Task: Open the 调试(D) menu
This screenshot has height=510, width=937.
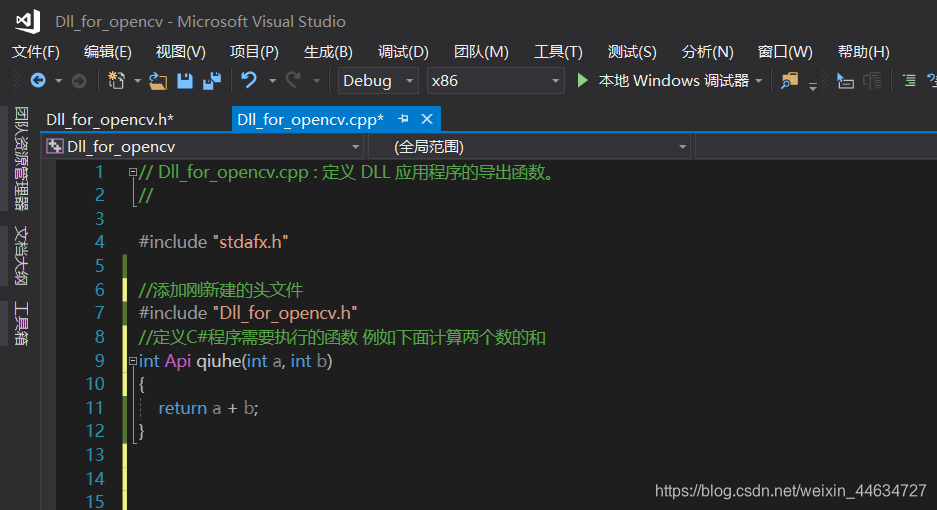Action: tap(403, 52)
